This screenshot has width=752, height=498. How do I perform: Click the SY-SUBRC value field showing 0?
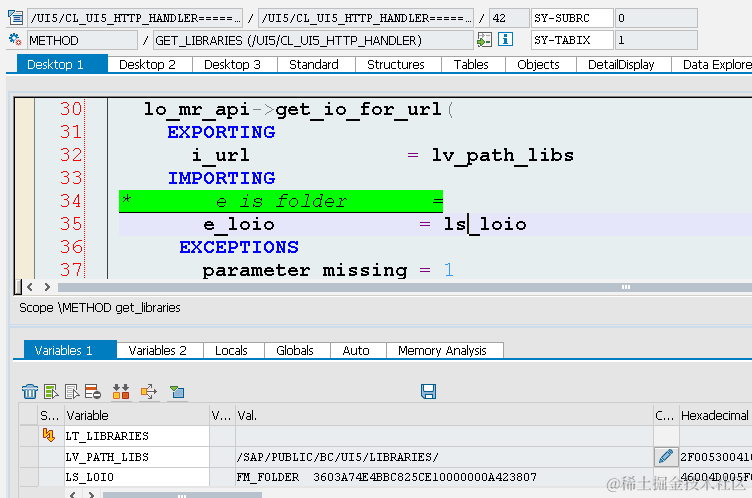tap(656, 18)
